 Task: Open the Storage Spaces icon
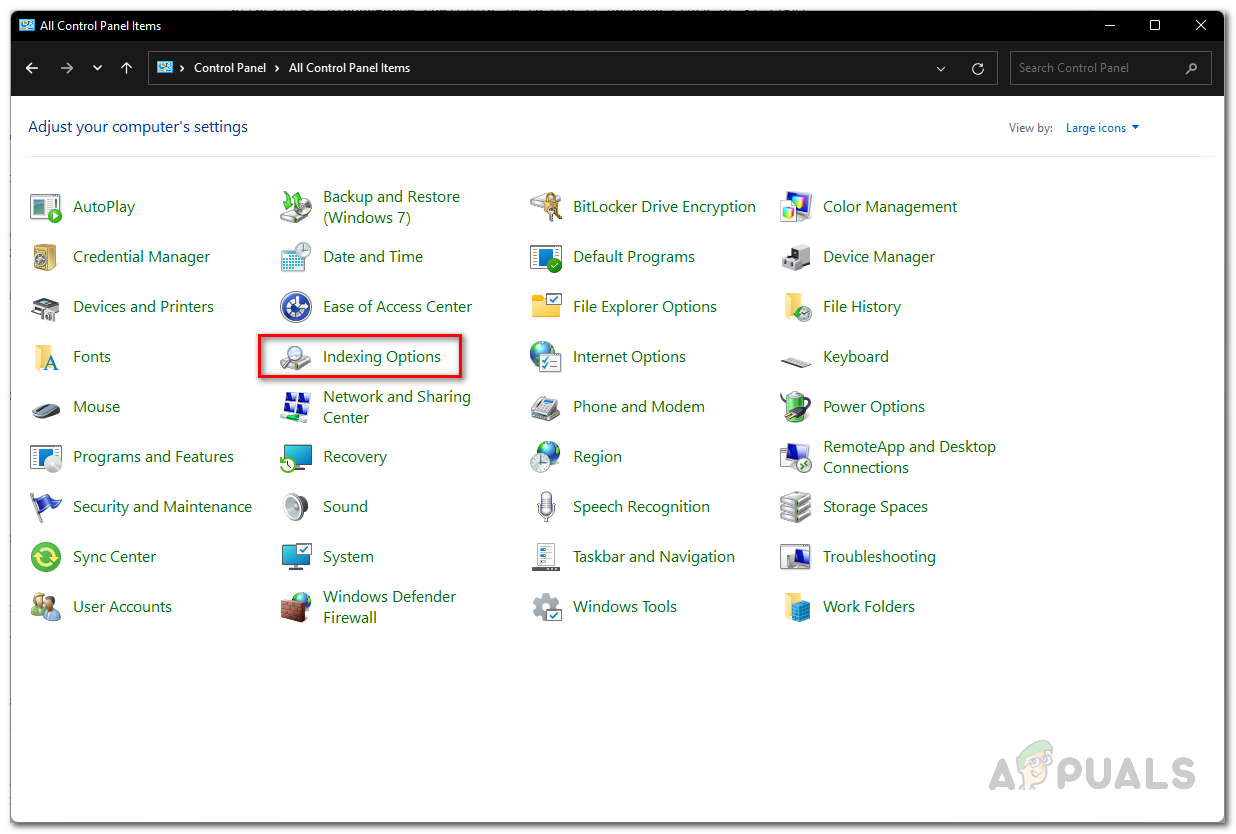(796, 507)
